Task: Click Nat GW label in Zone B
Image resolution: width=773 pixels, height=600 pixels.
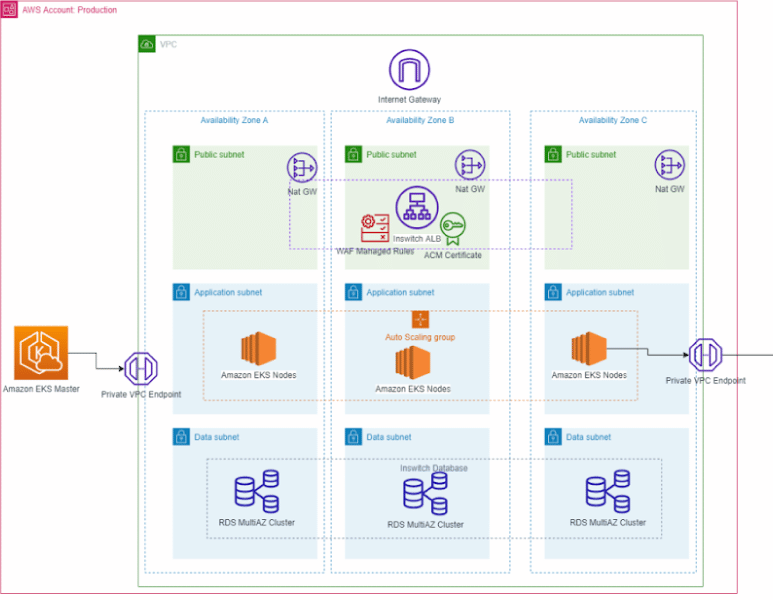Action: (x=470, y=189)
